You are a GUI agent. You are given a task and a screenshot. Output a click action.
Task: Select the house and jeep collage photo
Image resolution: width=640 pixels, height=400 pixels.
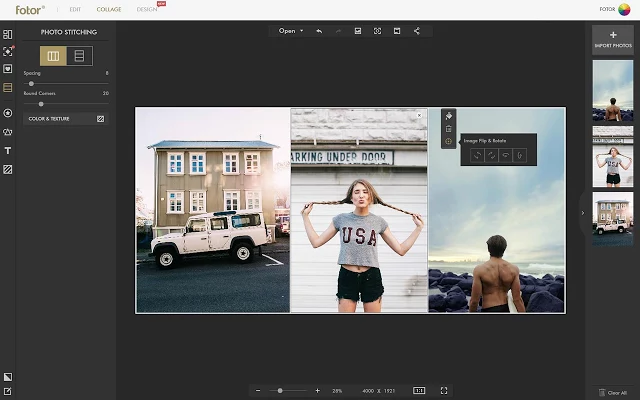tap(213, 210)
